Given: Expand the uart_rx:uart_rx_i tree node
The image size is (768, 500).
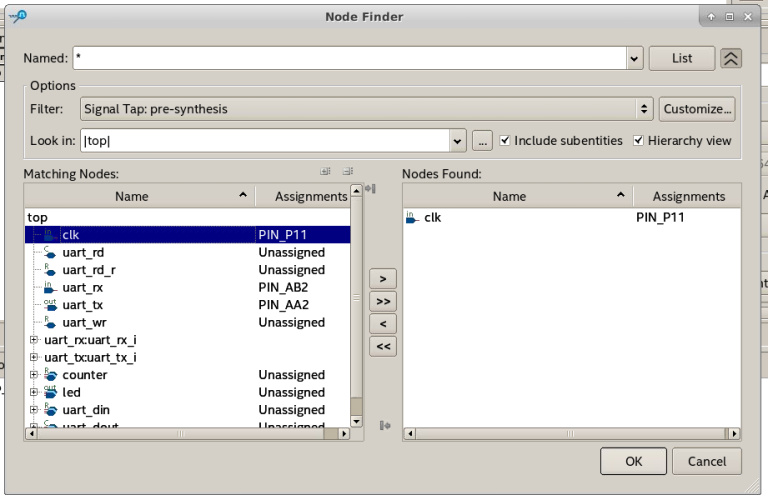Looking at the screenshot, I should pyautogui.click(x=34, y=340).
